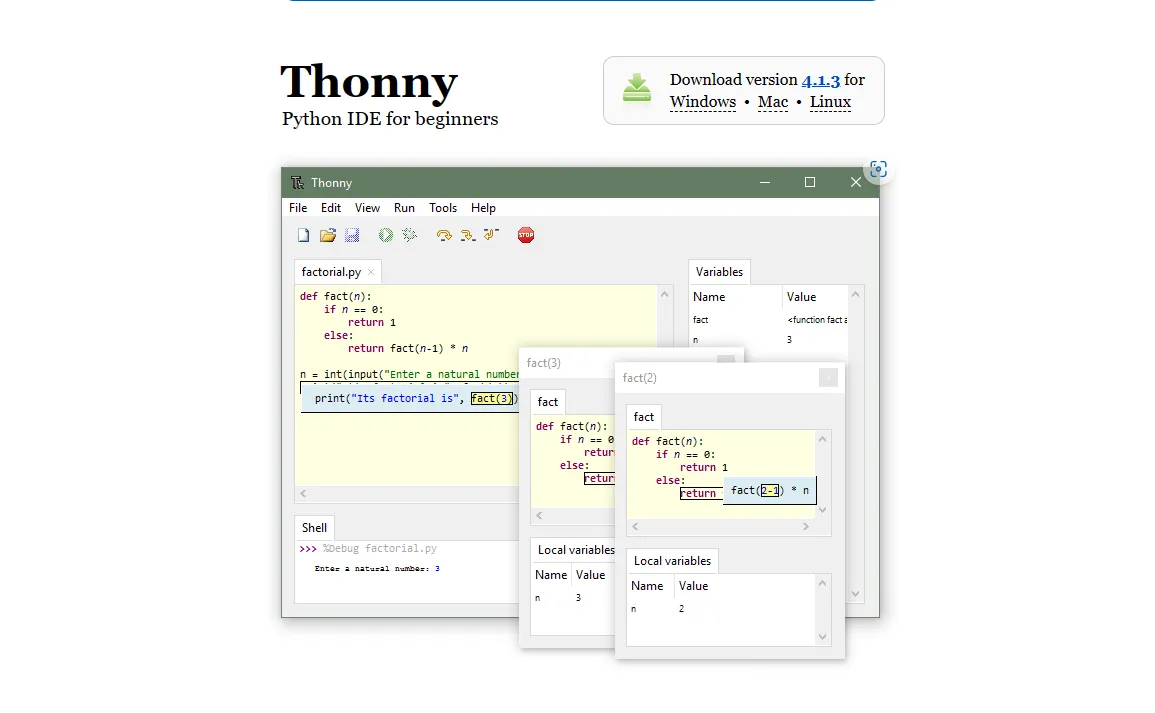Step over using the first arrow icon
Screen dimensions: 1155x713
443,234
